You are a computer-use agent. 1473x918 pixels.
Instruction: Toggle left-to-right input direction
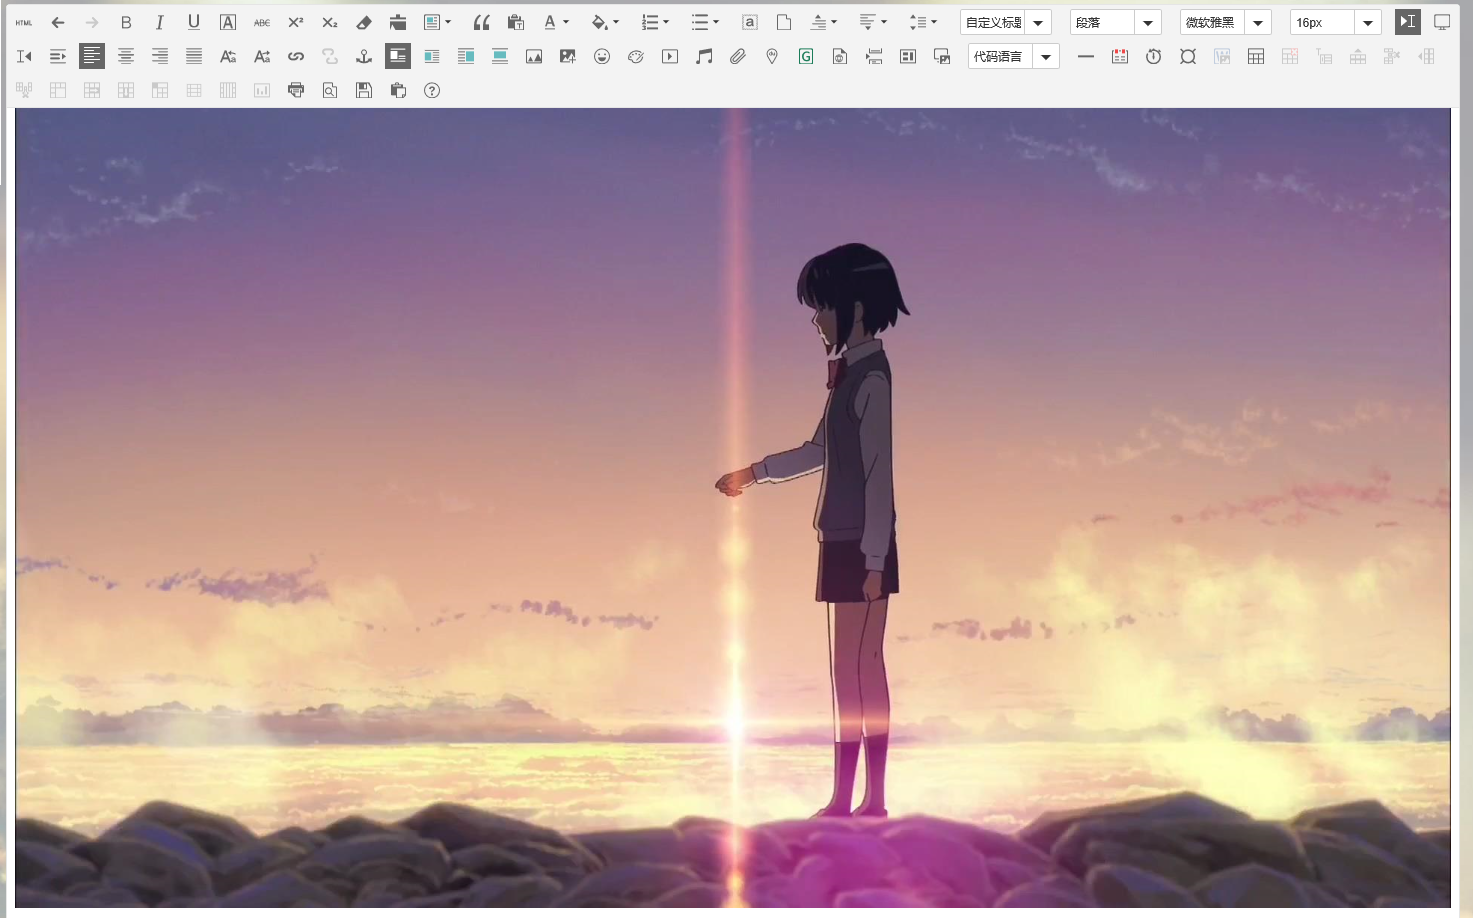pos(1408,22)
